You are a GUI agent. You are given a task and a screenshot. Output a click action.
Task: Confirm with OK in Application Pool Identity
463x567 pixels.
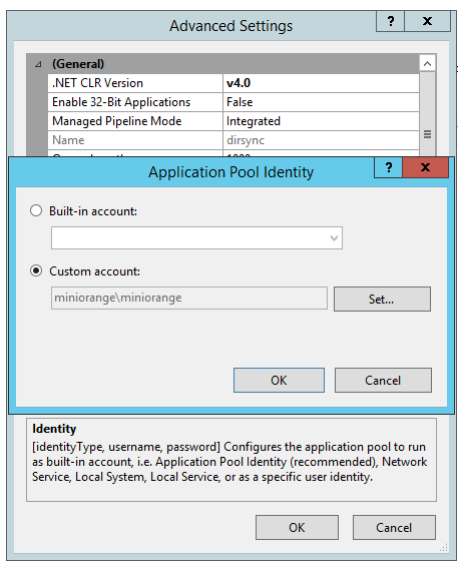(x=279, y=380)
